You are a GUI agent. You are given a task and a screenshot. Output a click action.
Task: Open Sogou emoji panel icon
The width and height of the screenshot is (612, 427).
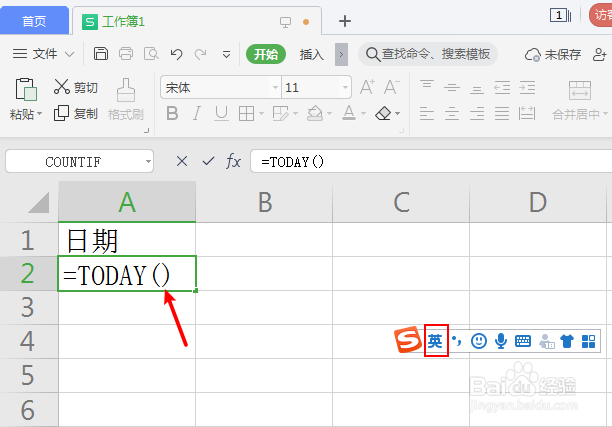pyautogui.click(x=479, y=341)
